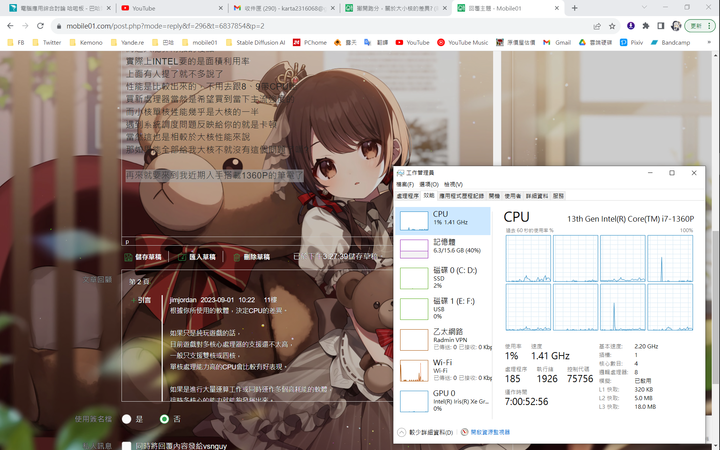Go back with the browser back arrow
The image size is (720, 450).
click(10, 26)
